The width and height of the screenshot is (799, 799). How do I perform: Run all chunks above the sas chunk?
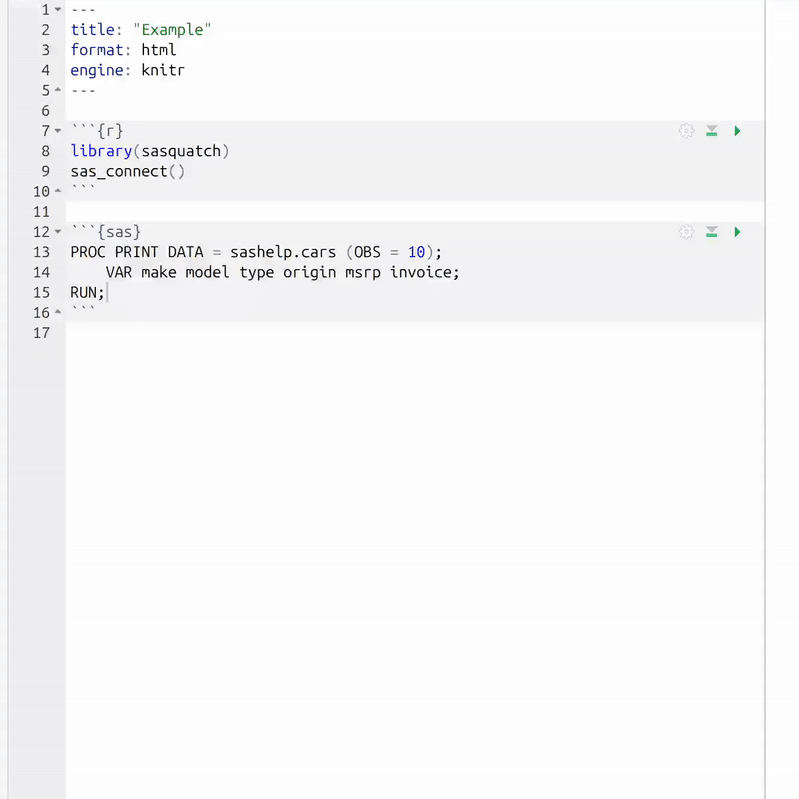[x=712, y=232]
